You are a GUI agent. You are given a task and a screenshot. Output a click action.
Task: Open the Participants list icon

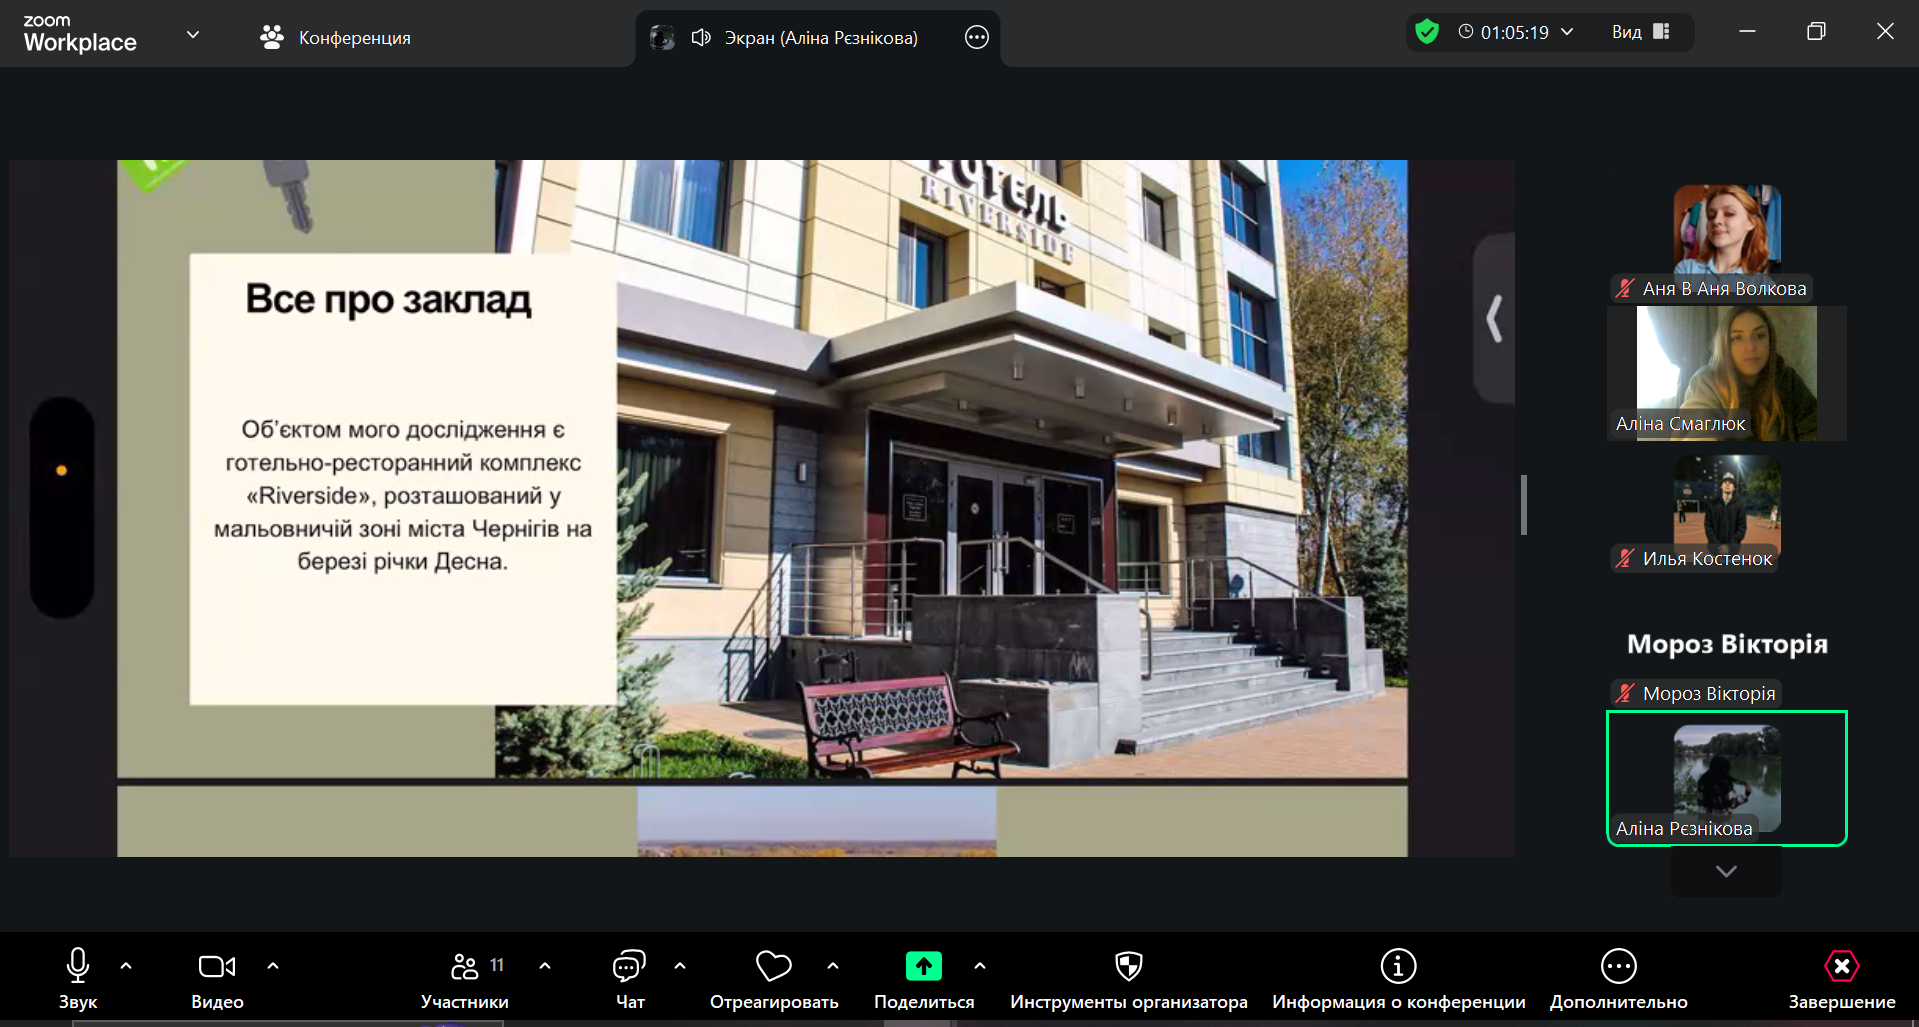(x=465, y=966)
